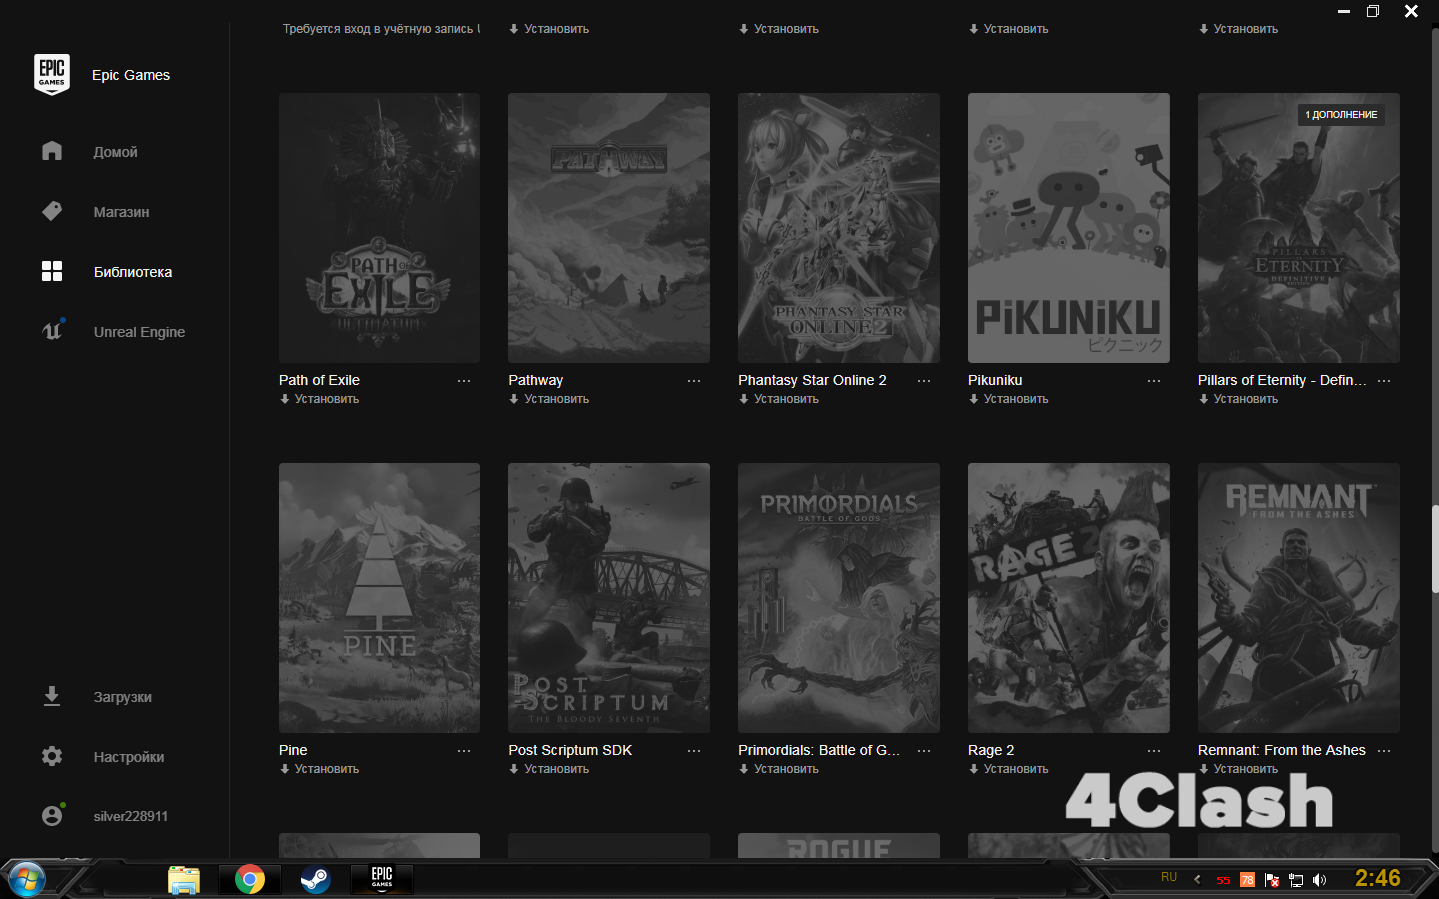This screenshot has height=899, width=1439.
Task: Open the volume speaker tray icon
Action: click(x=1320, y=880)
